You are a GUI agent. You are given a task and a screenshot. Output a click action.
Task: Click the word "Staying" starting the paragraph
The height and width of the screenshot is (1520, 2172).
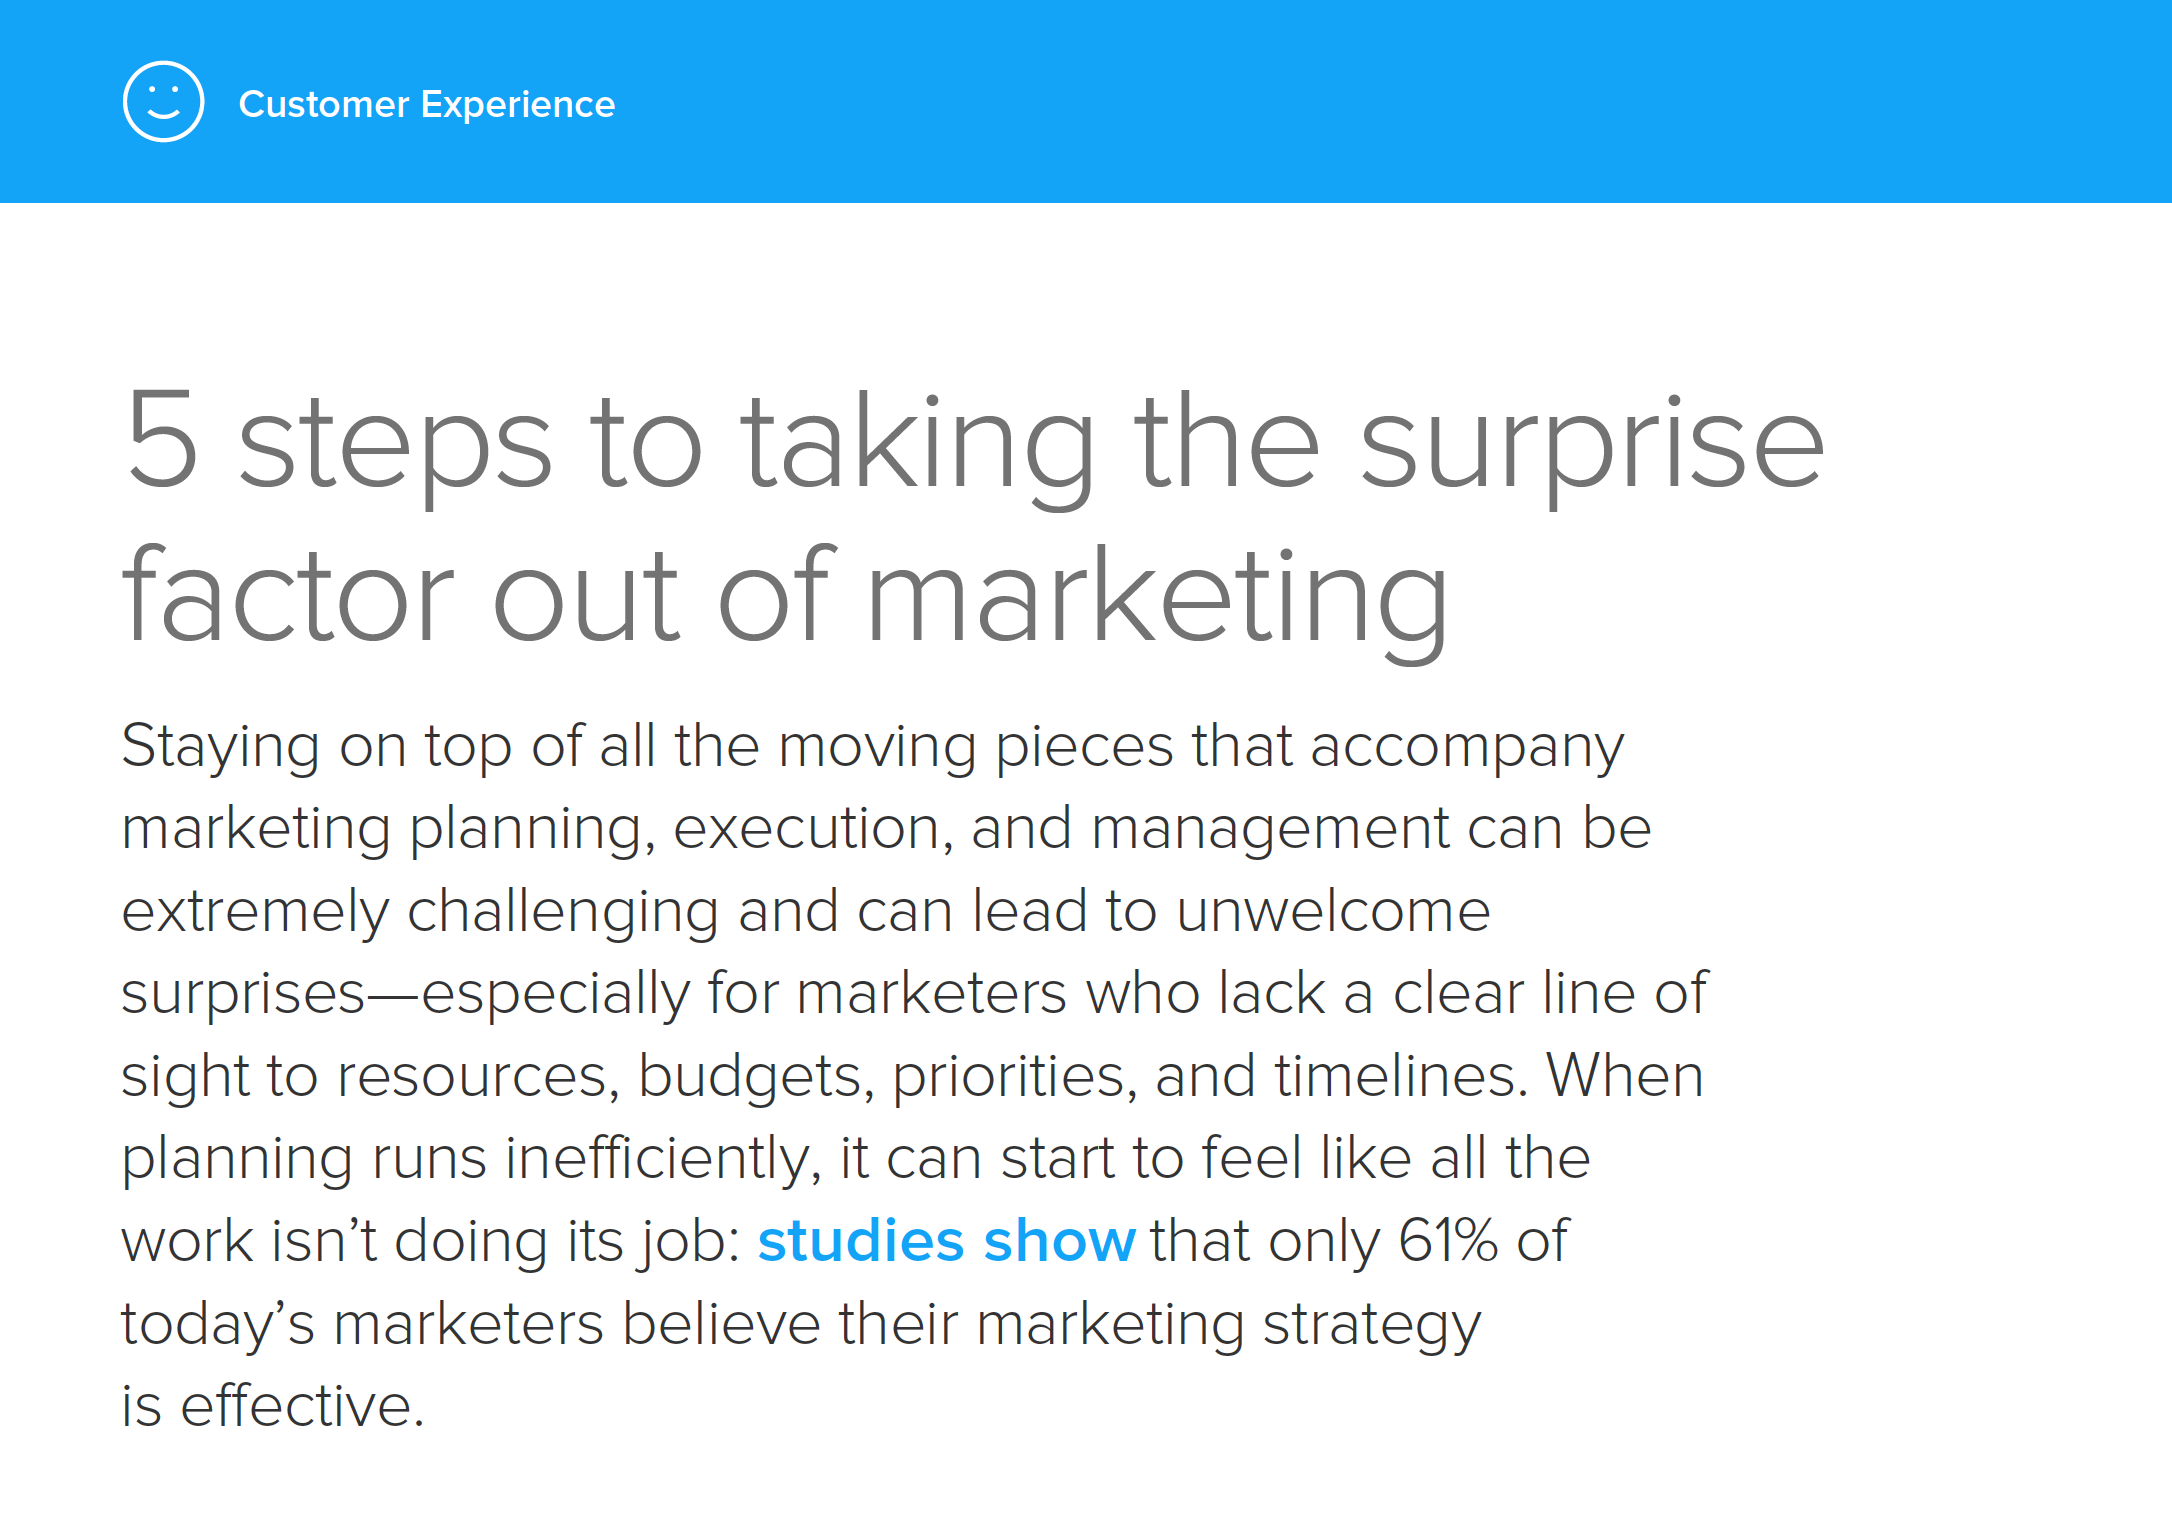tap(221, 747)
